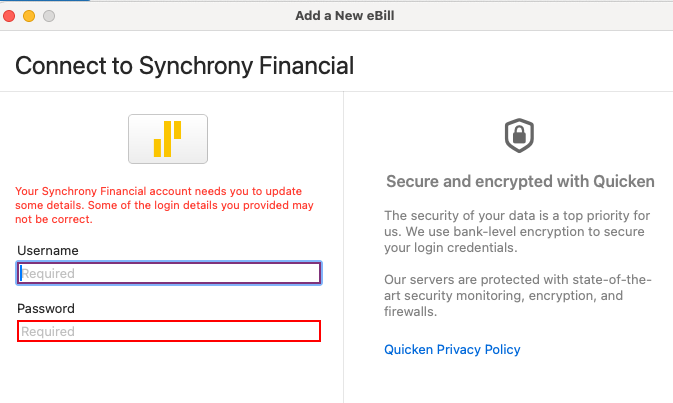Click the Required placeholder in Password

48,331
